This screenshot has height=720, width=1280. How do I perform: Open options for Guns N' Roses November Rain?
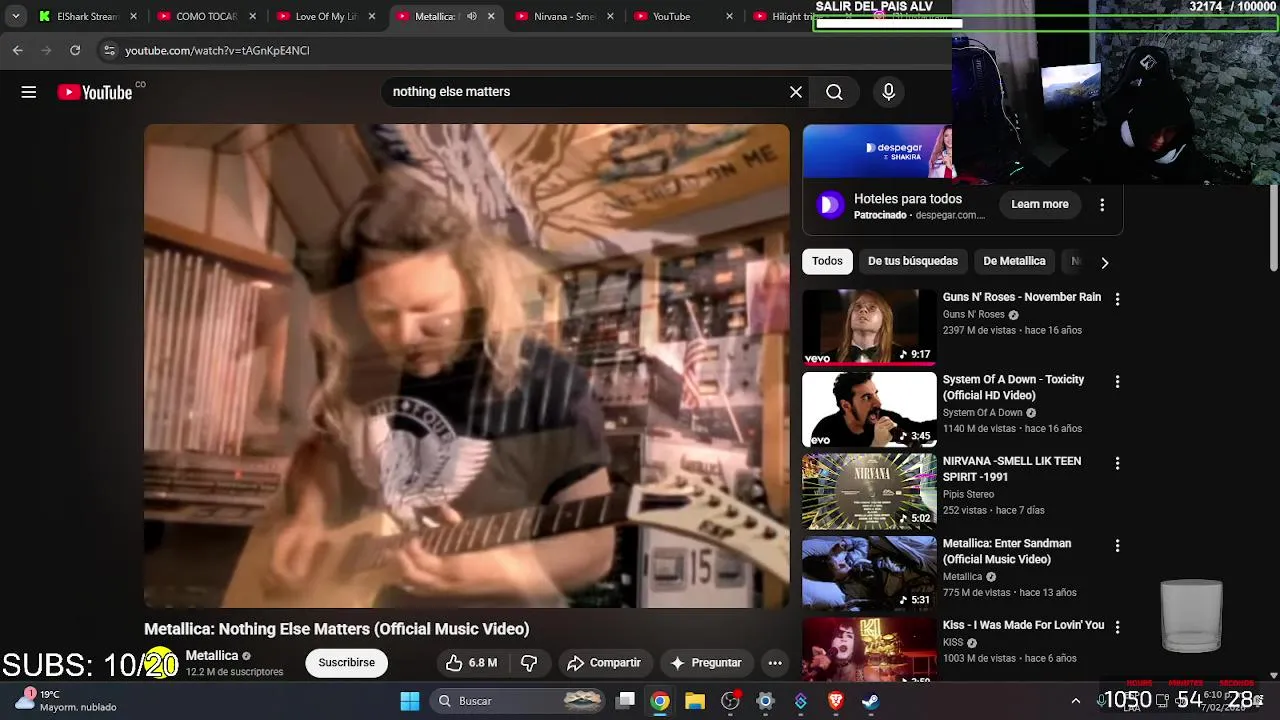click(1117, 299)
